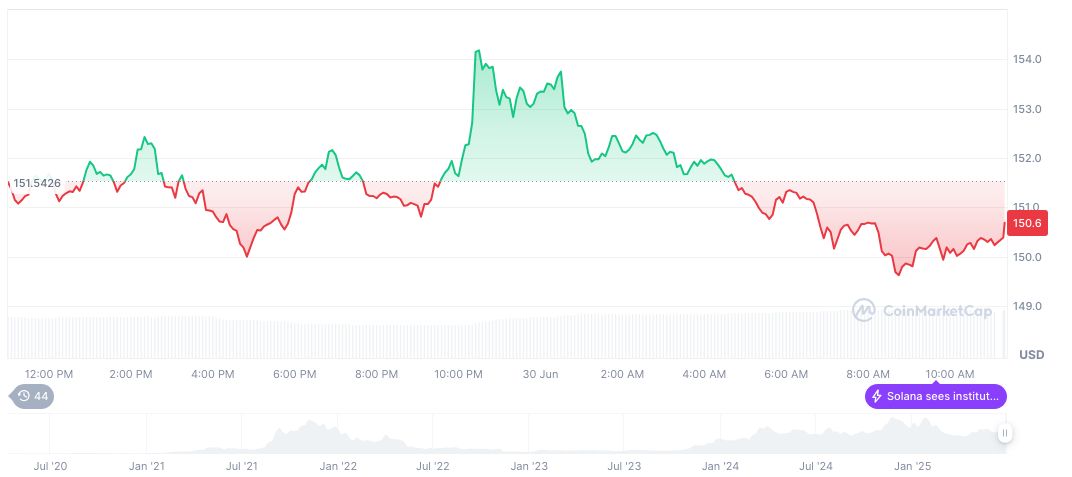Screen dimensions: 1072x477
Task: Click the CoinMarketCap logo watermark icon
Action: coord(863,311)
